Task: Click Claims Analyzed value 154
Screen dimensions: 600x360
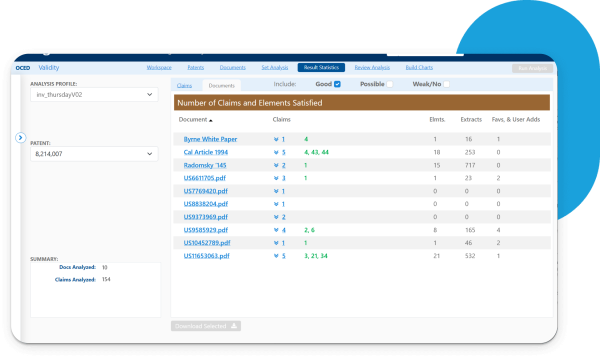Action: coord(106,280)
